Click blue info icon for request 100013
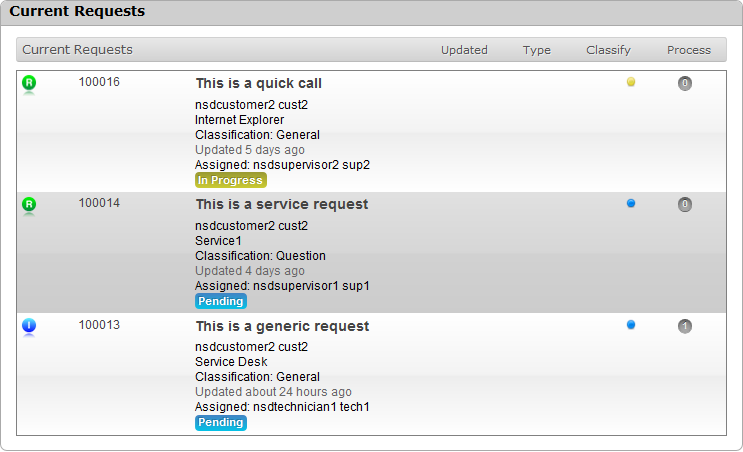Screen dimensions: 743x452 click(29, 326)
